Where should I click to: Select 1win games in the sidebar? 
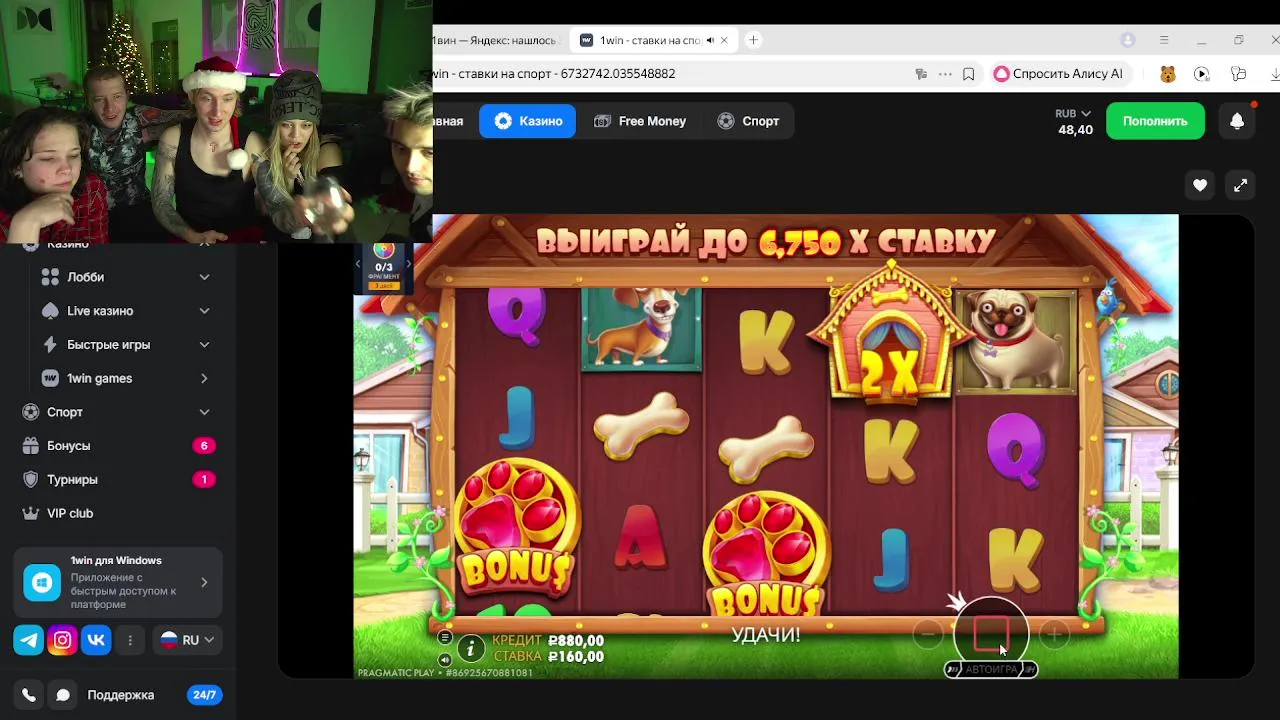coord(99,378)
